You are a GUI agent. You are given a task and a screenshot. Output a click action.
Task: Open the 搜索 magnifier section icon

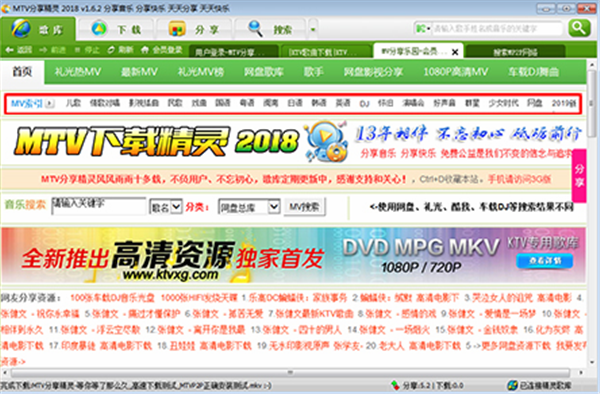(256, 29)
